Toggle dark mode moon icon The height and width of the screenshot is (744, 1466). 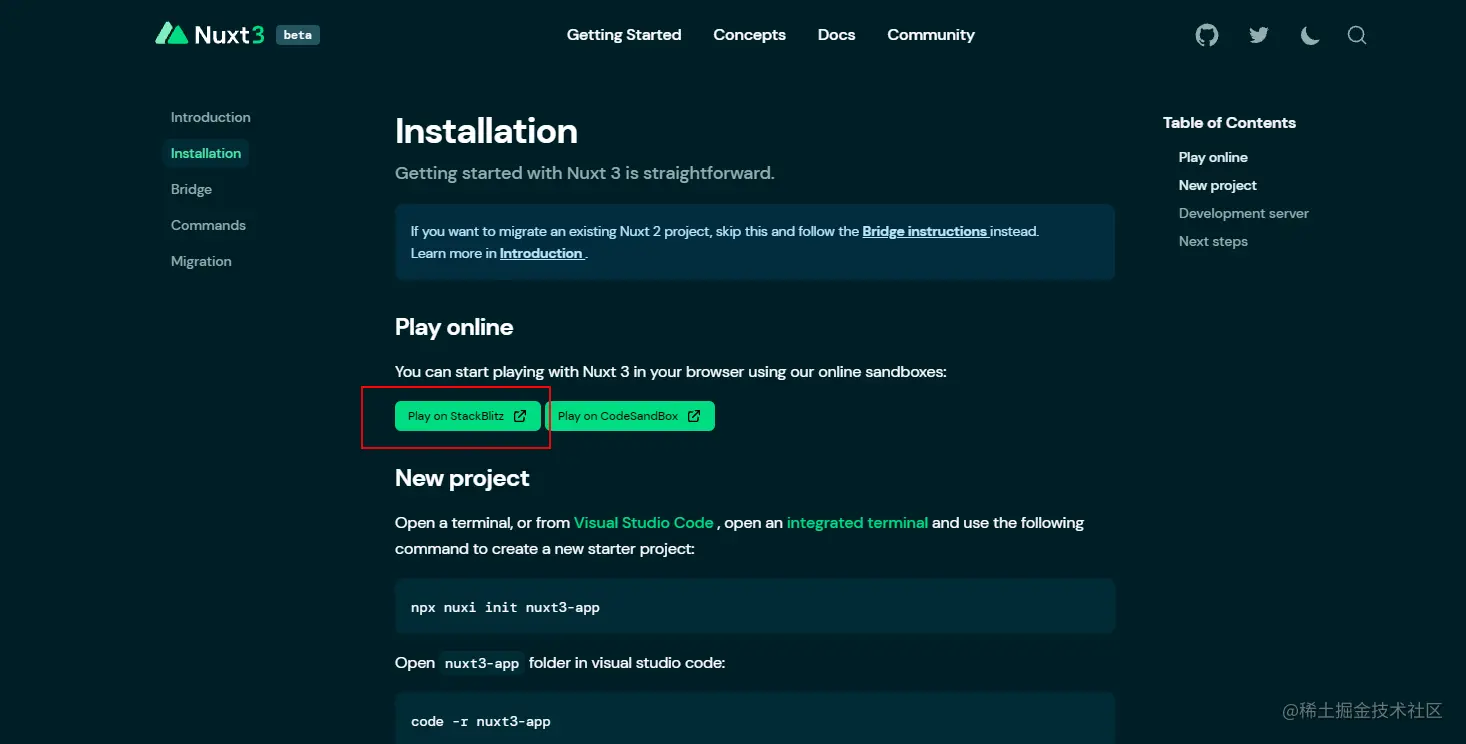click(1309, 35)
